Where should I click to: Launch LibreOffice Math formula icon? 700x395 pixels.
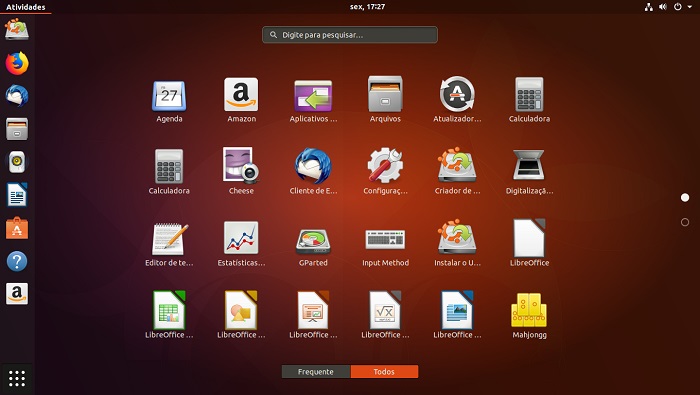coord(385,316)
